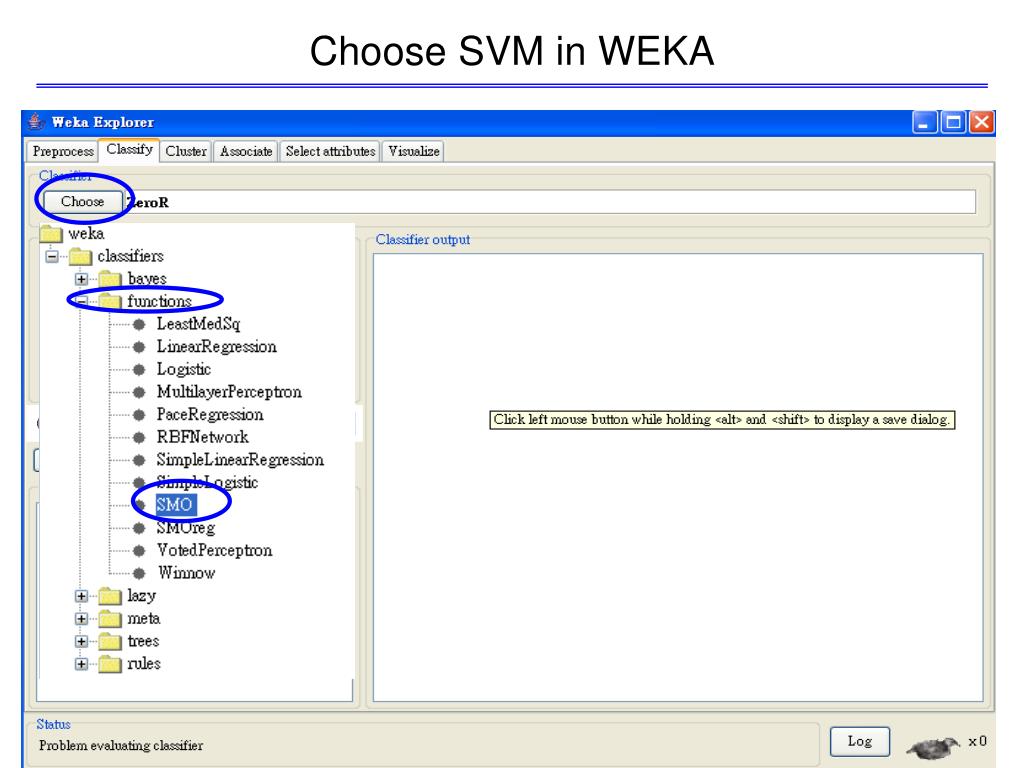Go to the Select attributes tab
The image size is (1024, 768).
coord(330,151)
